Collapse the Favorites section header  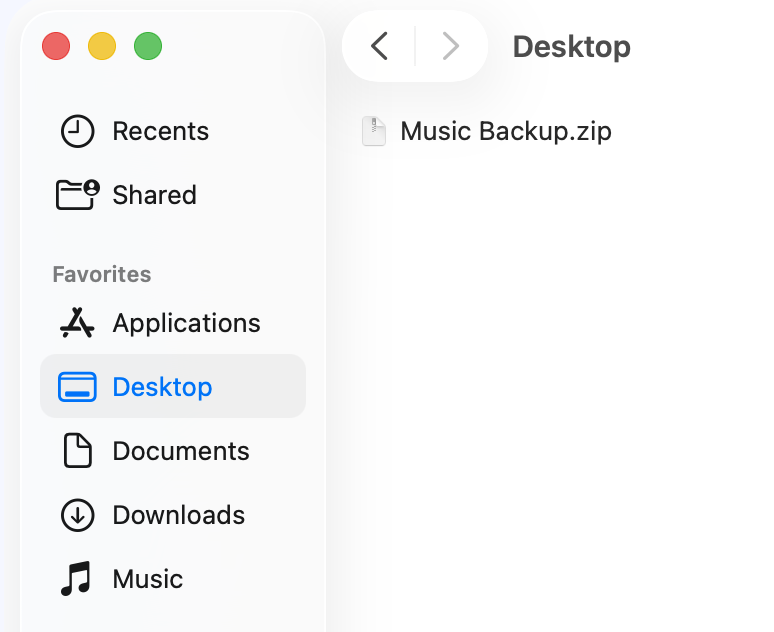point(102,274)
